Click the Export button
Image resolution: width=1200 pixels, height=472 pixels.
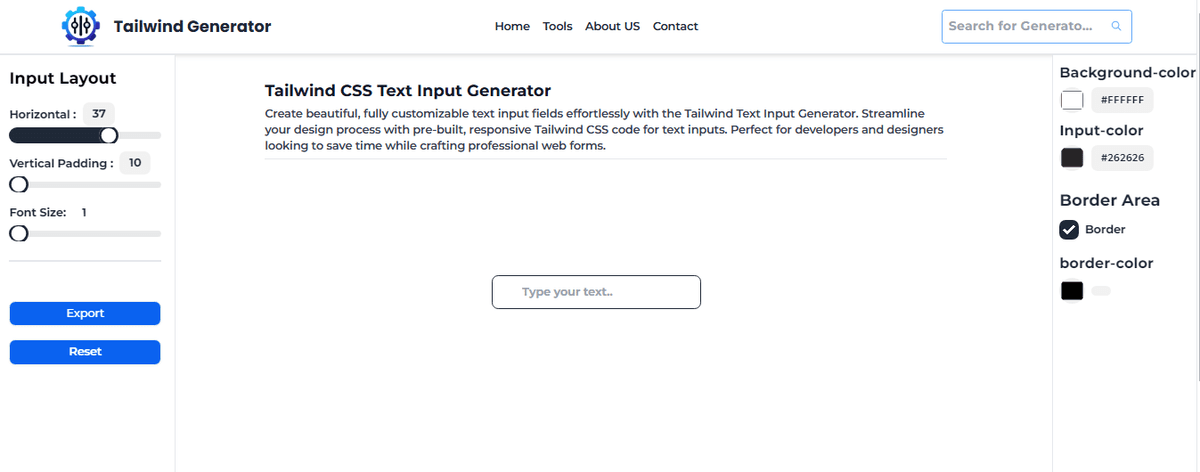coord(85,313)
